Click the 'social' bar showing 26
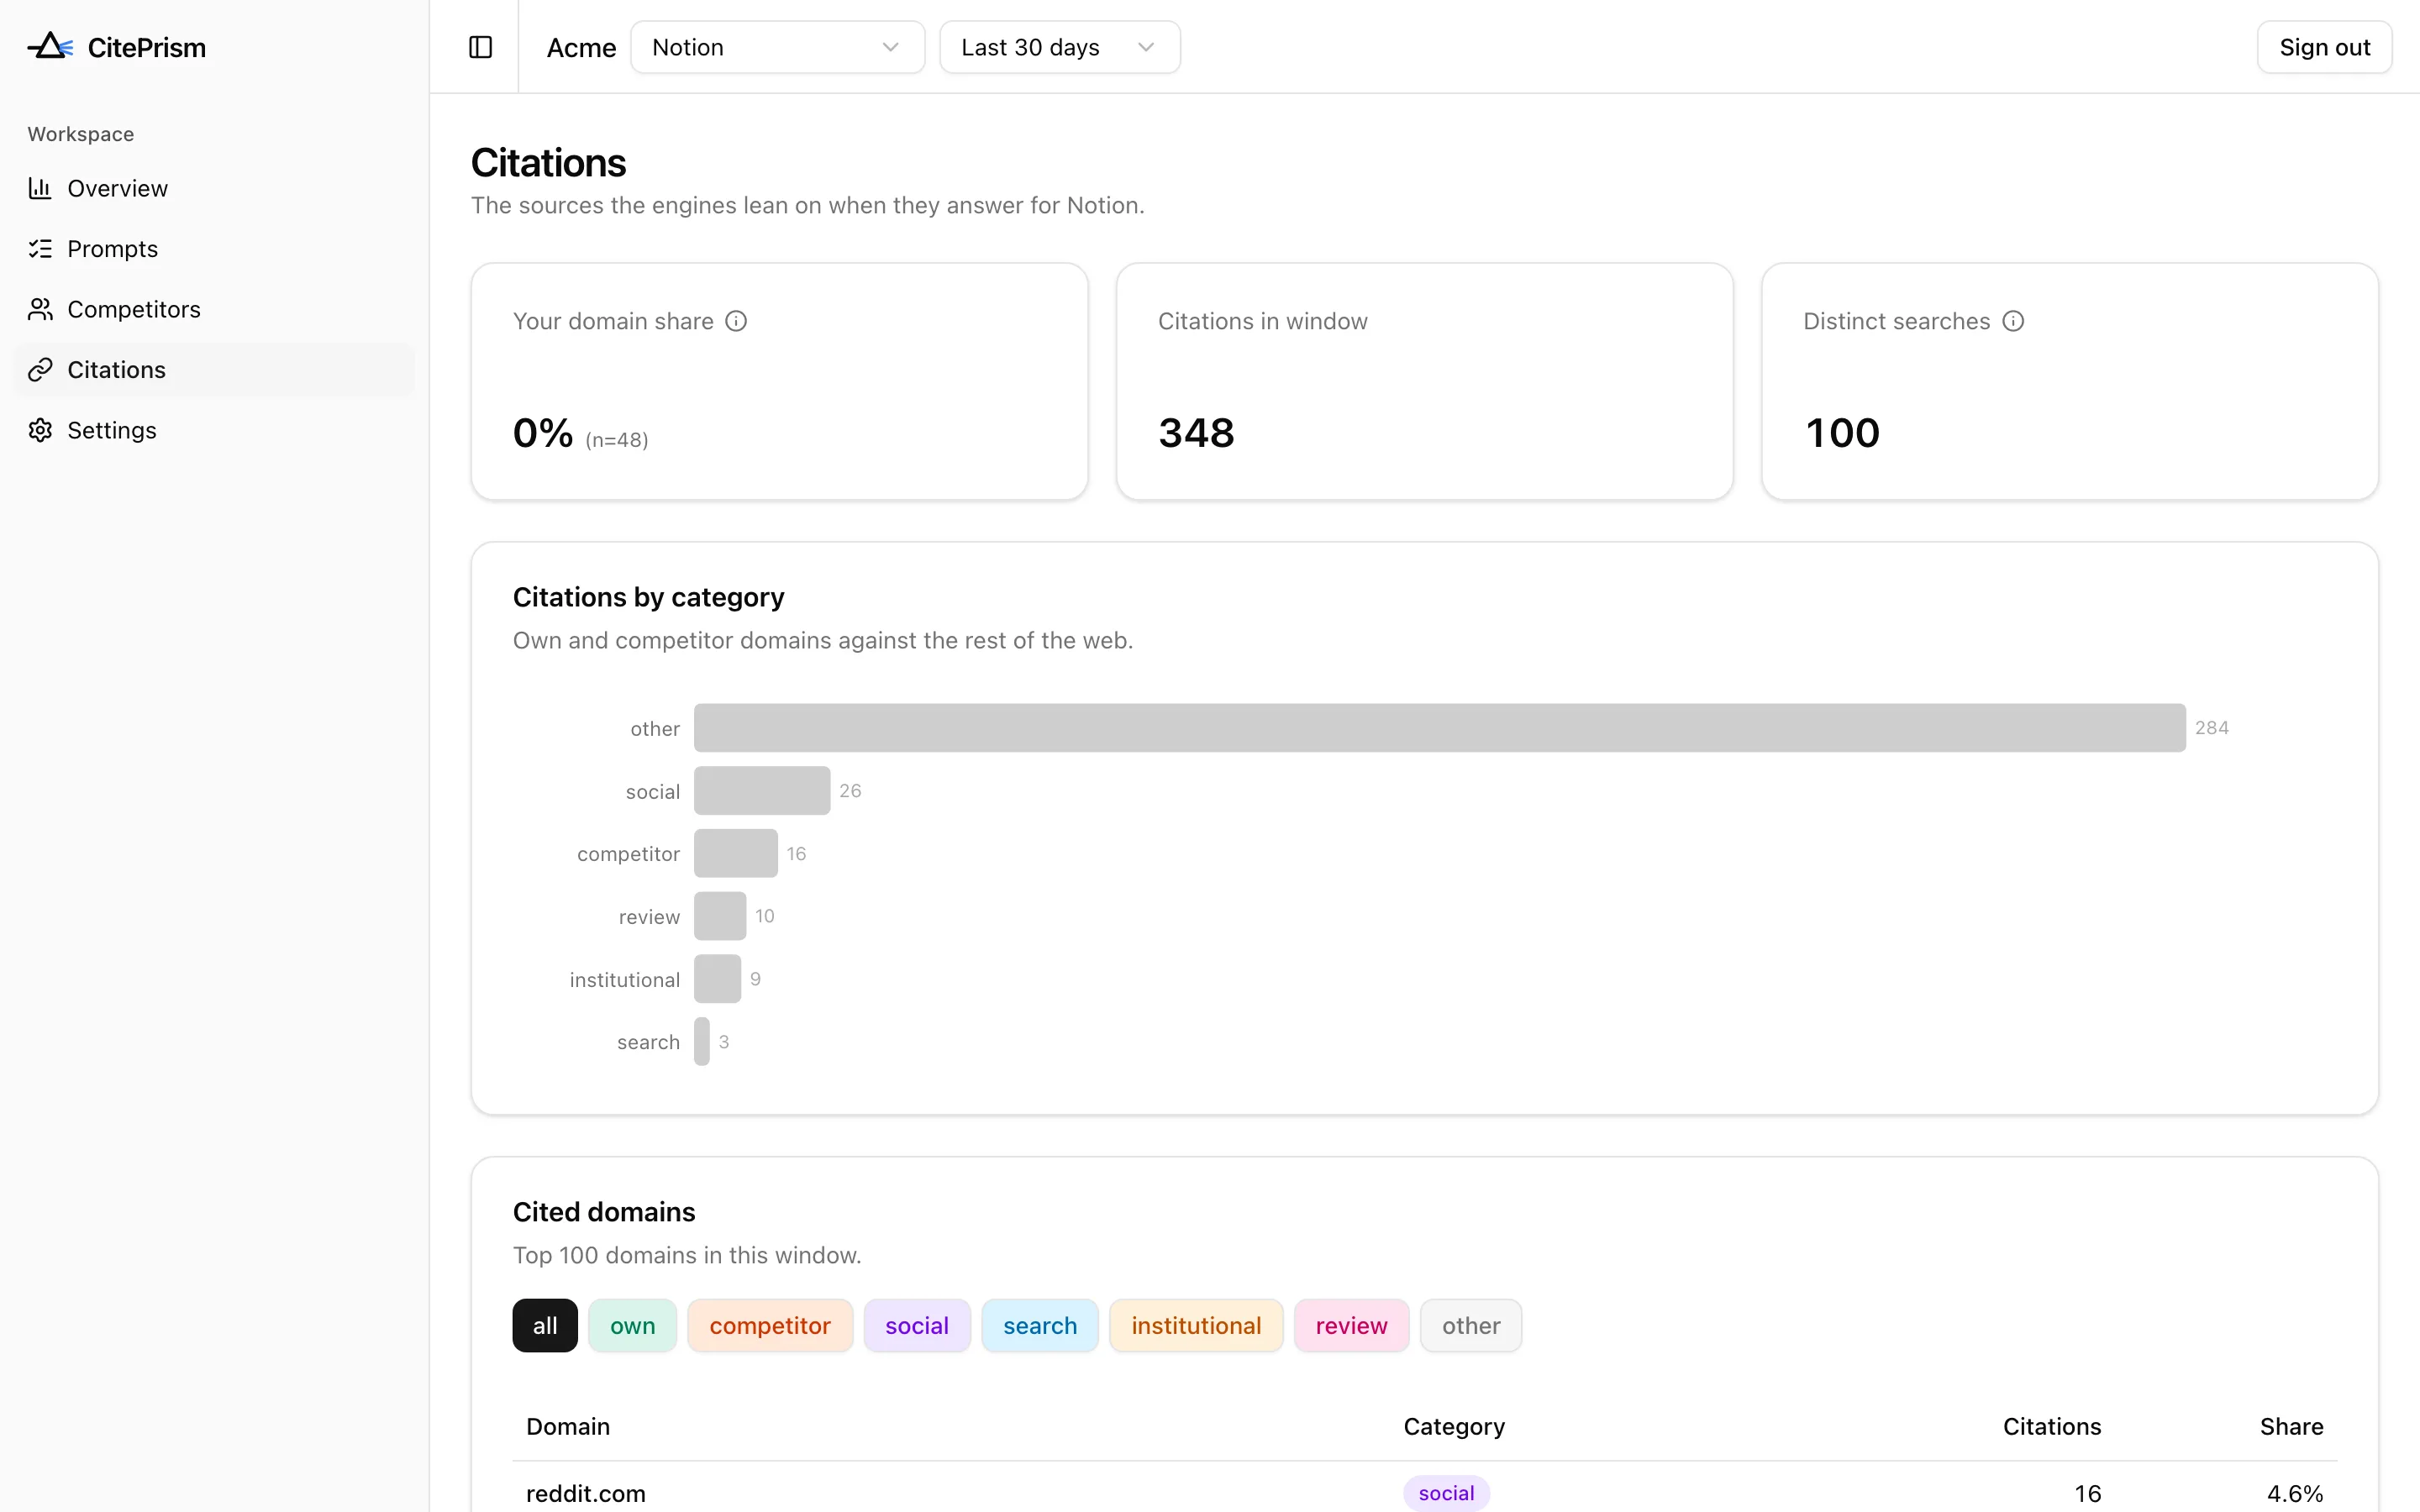 762,791
